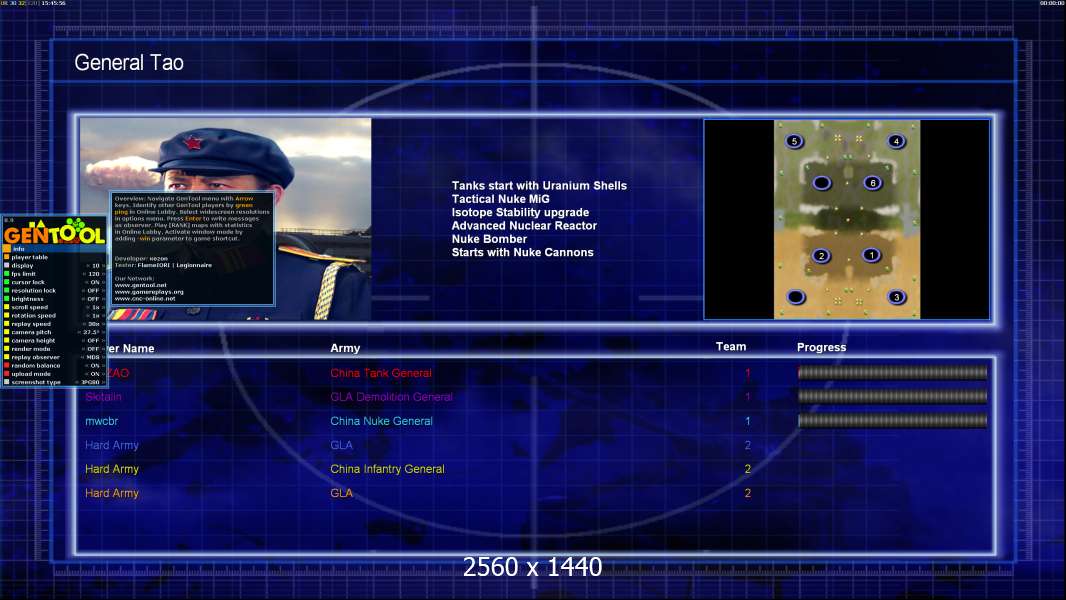Open the www.gentool.net link
Screen dimensions: 1066x600
141,285
